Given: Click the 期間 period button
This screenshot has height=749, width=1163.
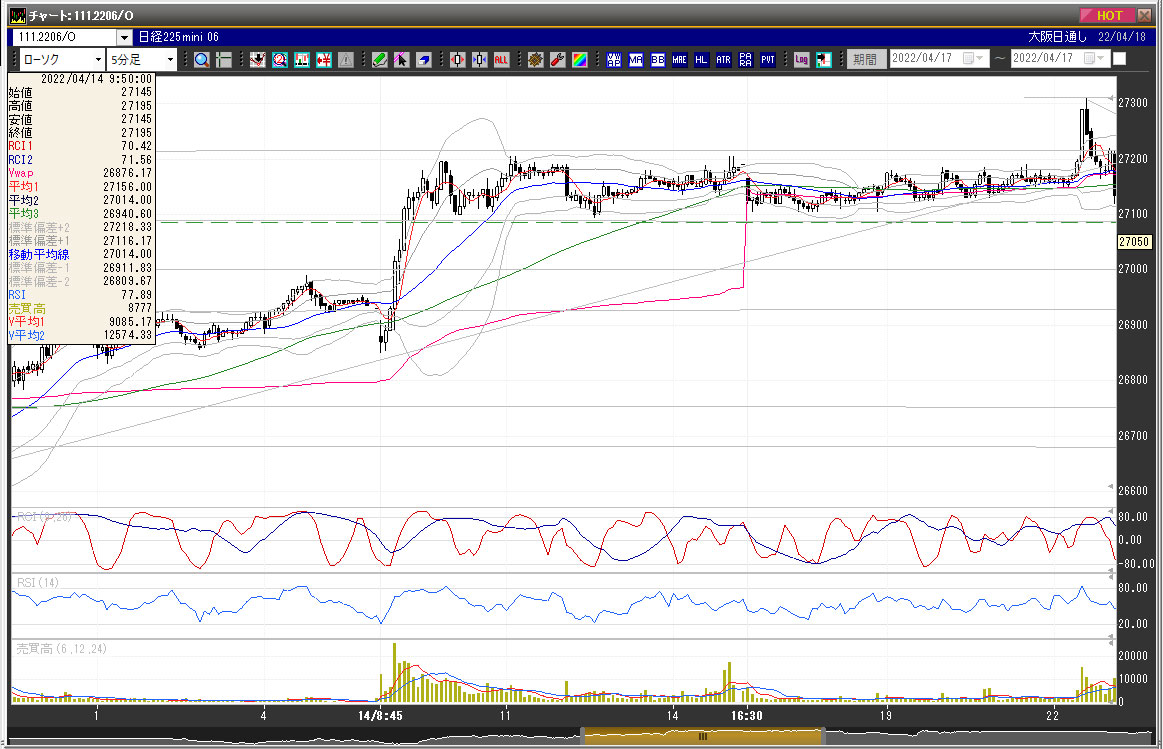Looking at the screenshot, I should [866, 59].
